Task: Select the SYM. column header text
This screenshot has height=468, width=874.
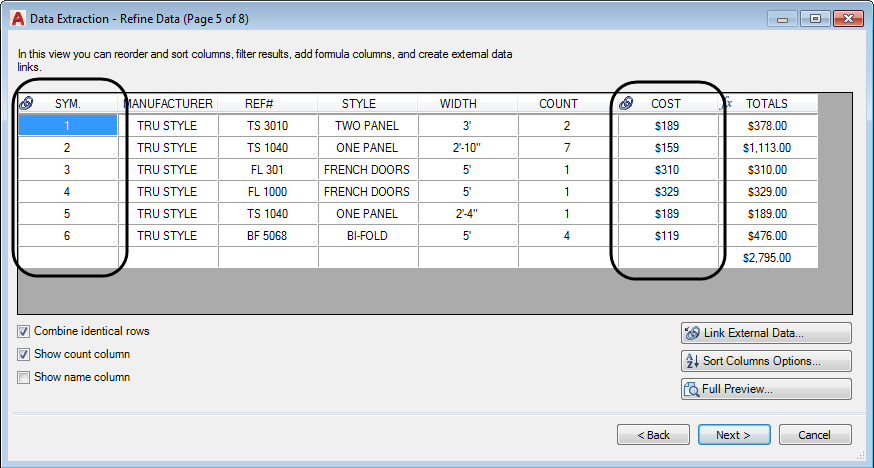Action: pyautogui.click(x=68, y=104)
